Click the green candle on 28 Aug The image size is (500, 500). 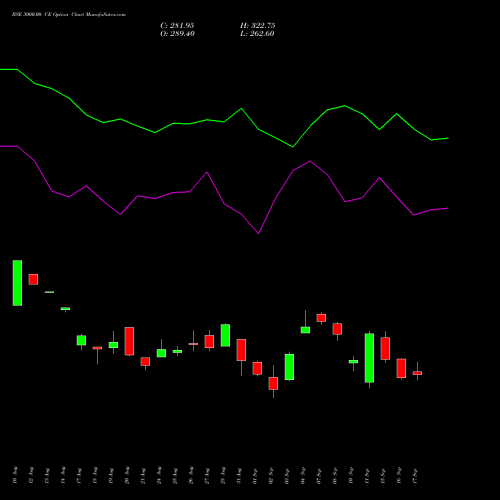pos(225,335)
